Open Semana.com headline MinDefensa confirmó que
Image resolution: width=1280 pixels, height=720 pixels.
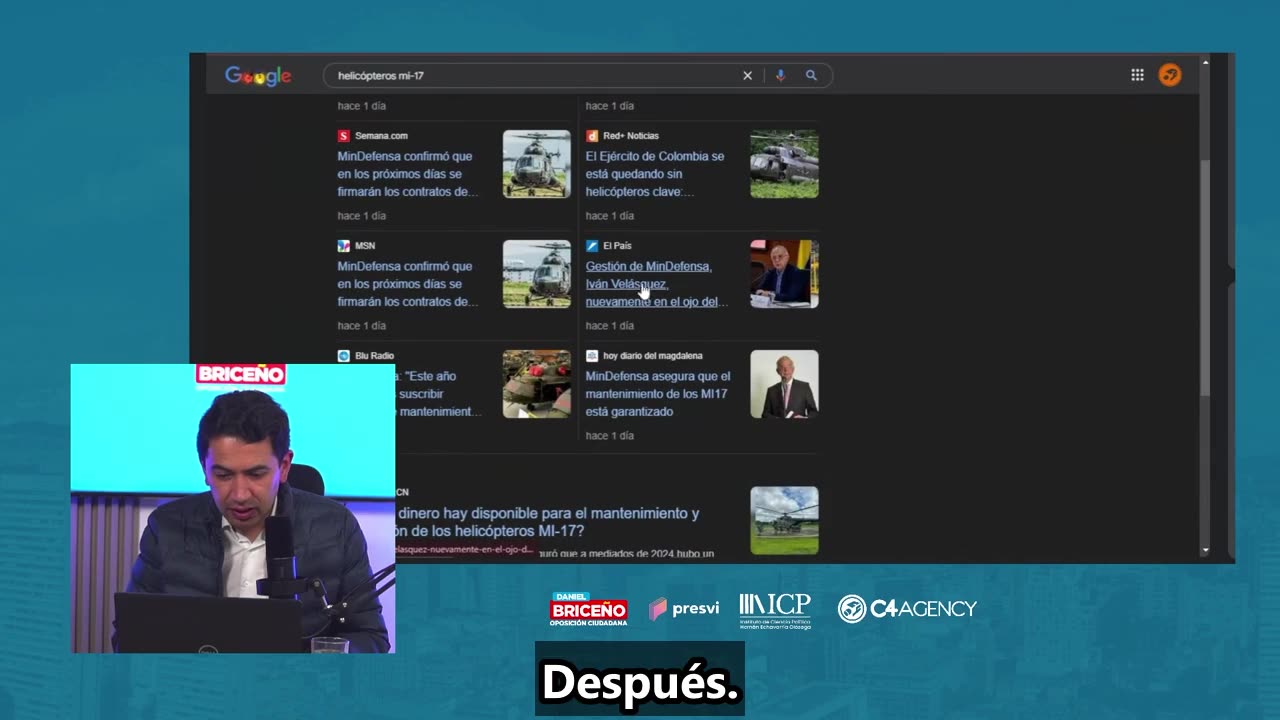point(407,174)
